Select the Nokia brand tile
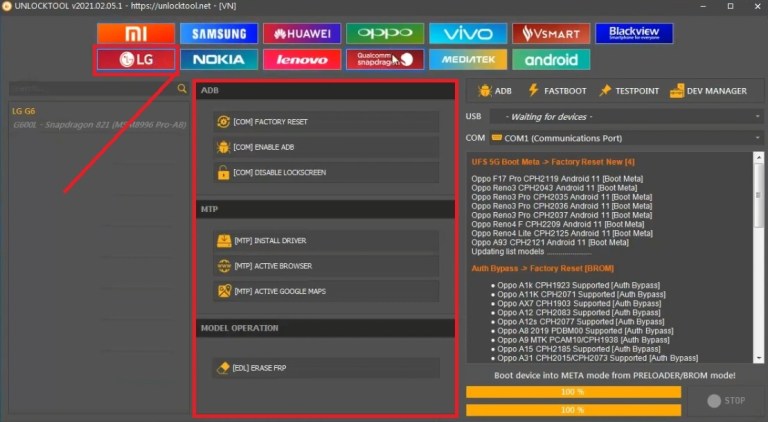The width and height of the screenshot is (768, 422). coord(218,59)
